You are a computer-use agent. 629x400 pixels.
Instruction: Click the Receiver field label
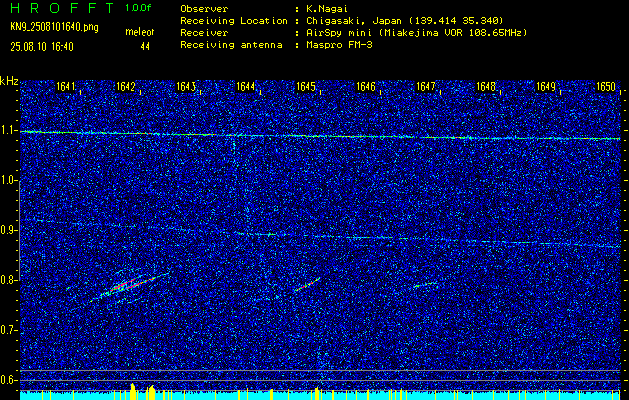[204, 33]
